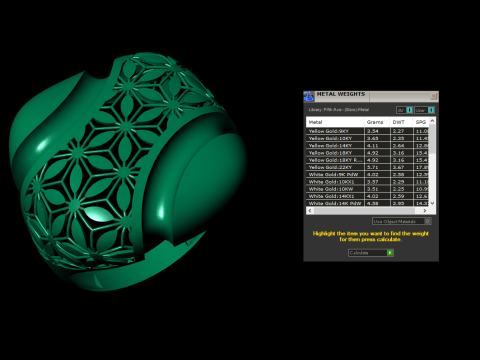The height and width of the screenshot is (360, 480).
Task: Click the Metal Weights scale icon
Action: coord(309,96)
